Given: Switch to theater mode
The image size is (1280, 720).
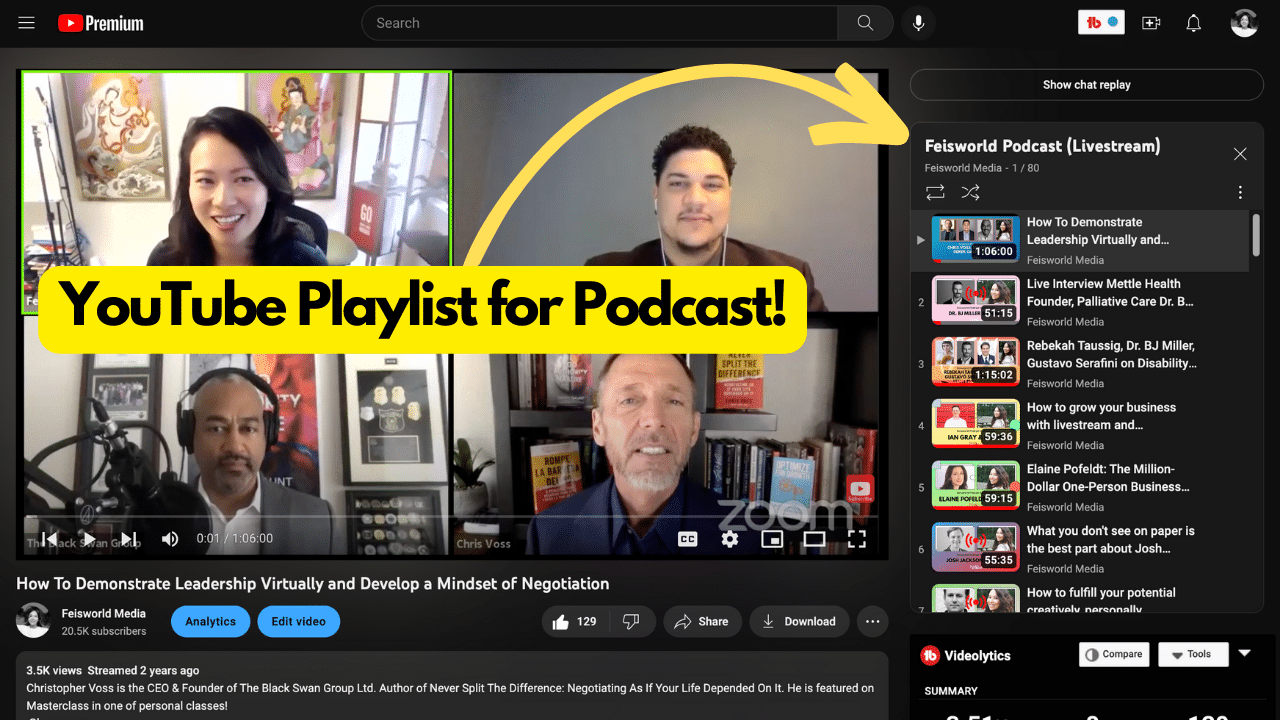Looking at the screenshot, I should [814, 539].
